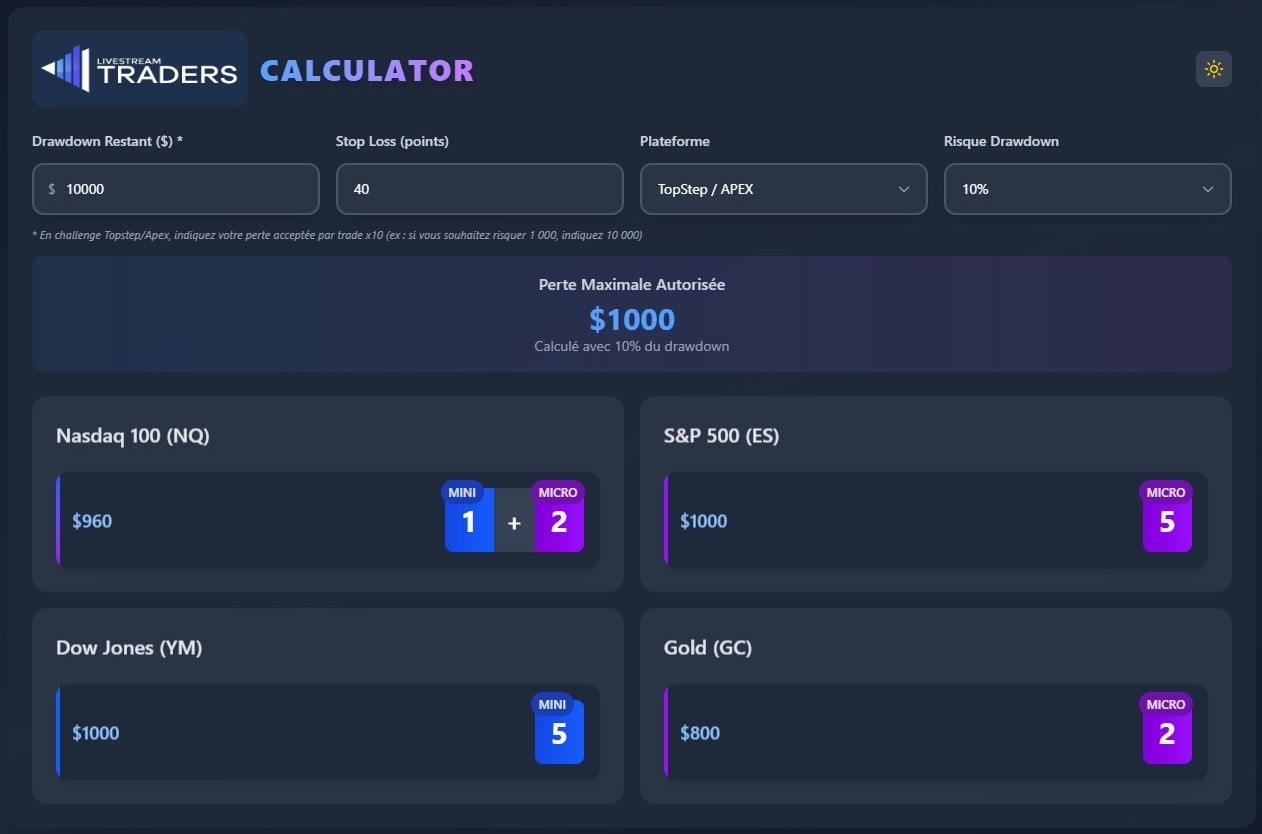Screen dimensions: 1262x834
Task: Toggle light mode with the sun icon
Action: point(1213,68)
